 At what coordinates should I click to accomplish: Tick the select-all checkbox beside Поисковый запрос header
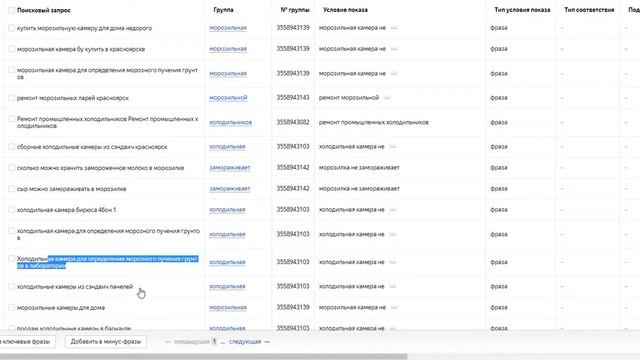click(x=11, y=10)
